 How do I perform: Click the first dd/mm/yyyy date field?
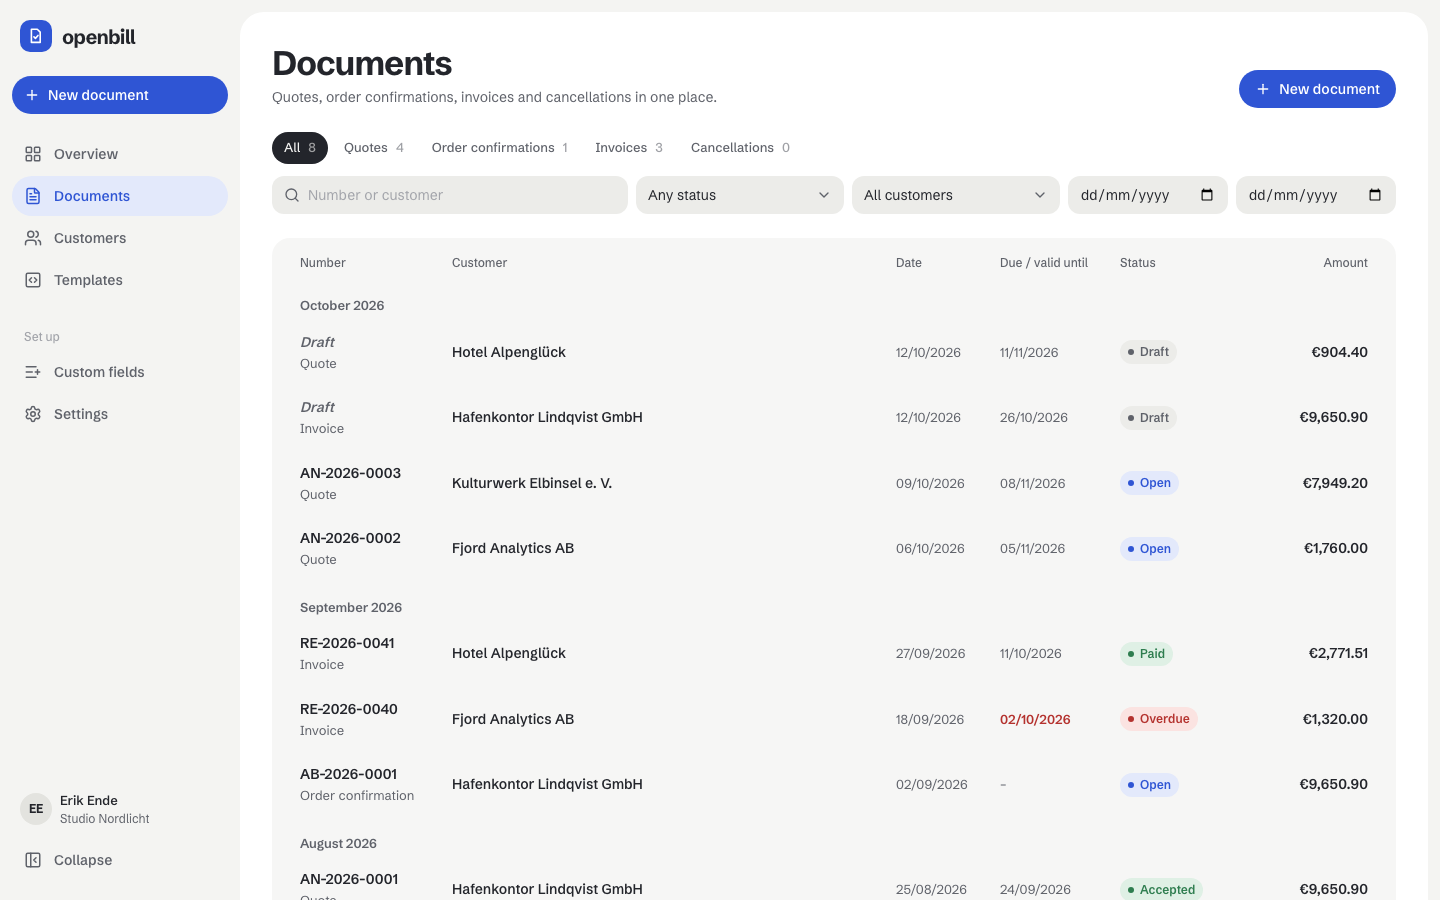[x=1148, y=195]
